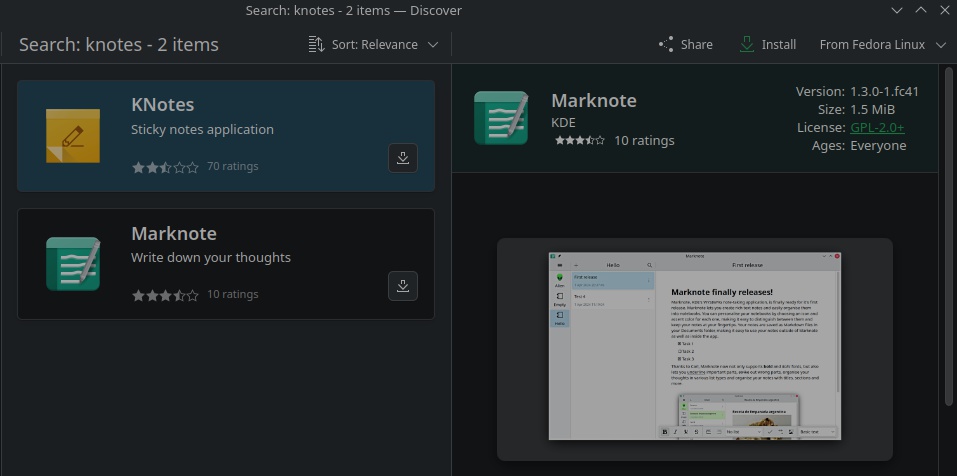Click the 'Search: knotes - 2 items' page heading
Screen dimensions: 957x476
pos(119,45)
